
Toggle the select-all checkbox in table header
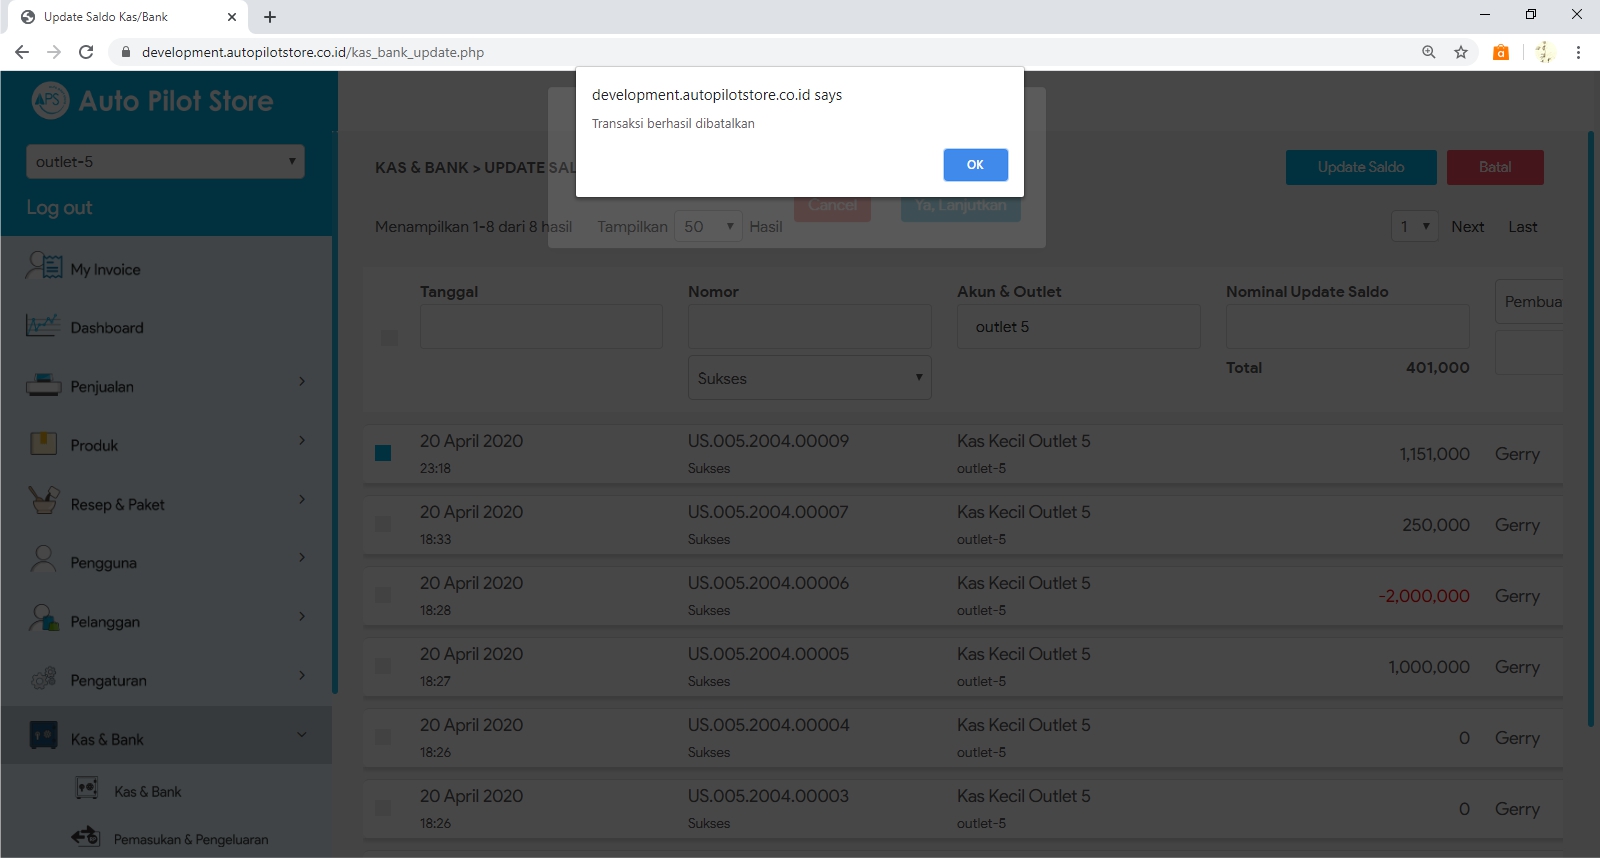389,338
